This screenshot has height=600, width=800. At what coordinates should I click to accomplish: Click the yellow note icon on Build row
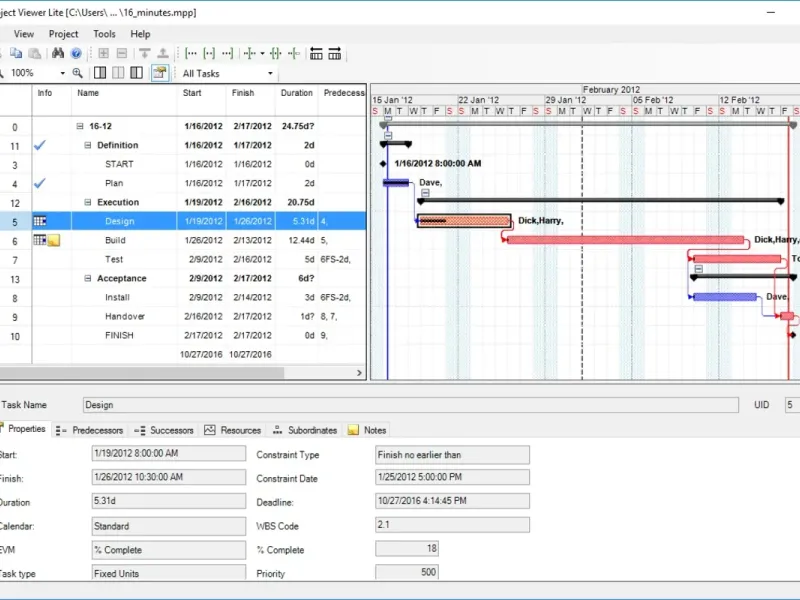click(54, 240)
